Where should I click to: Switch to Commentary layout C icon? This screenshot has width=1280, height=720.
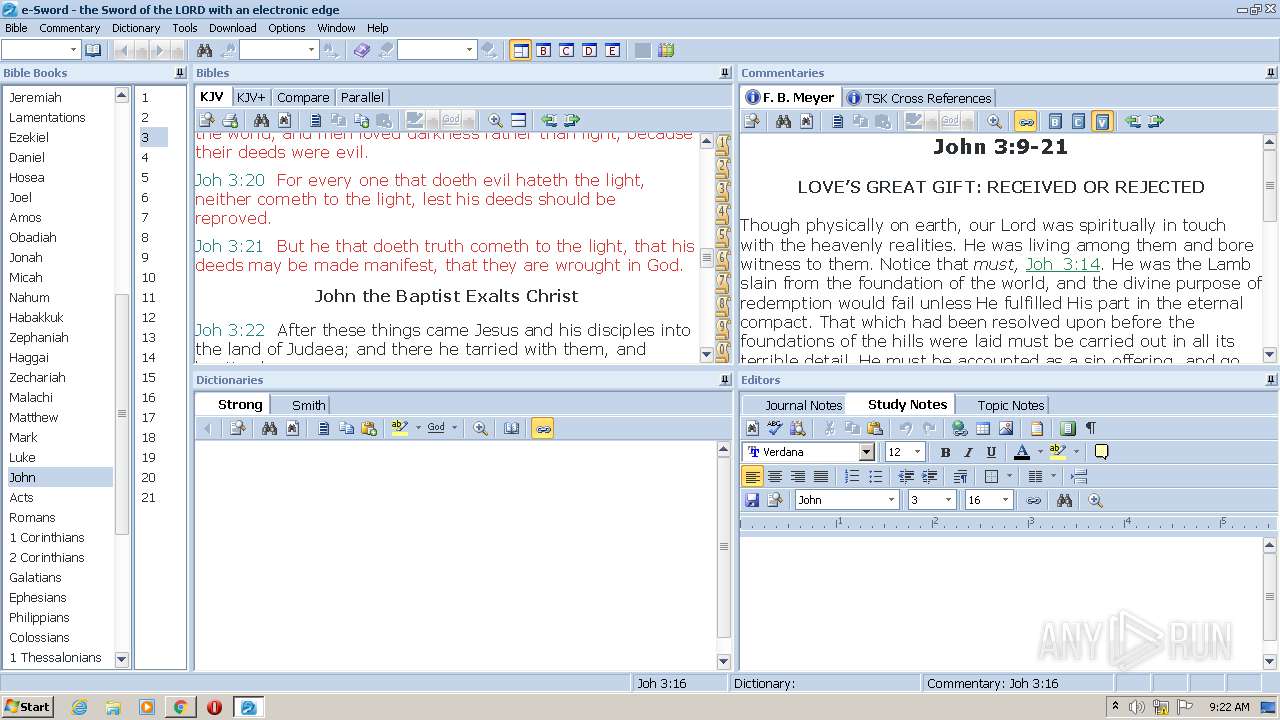tap(566, 50)
